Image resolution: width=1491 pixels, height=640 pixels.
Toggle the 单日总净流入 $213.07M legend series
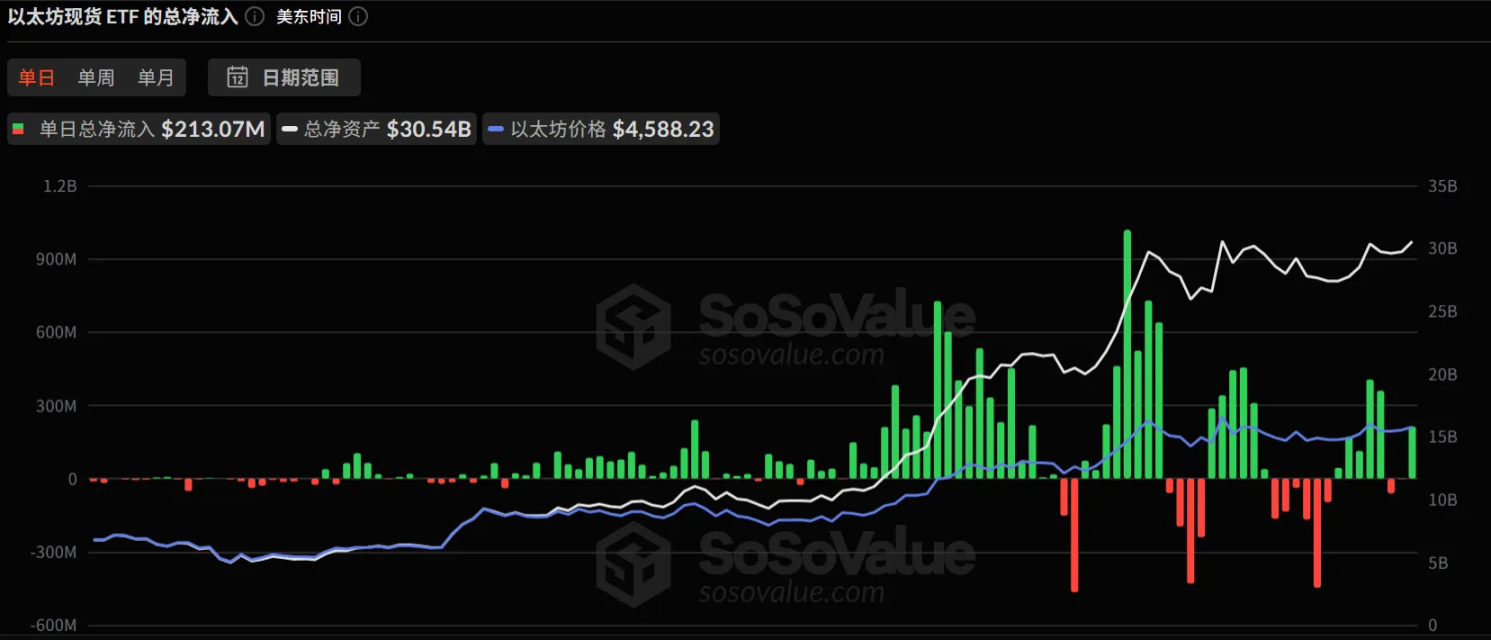139,129
